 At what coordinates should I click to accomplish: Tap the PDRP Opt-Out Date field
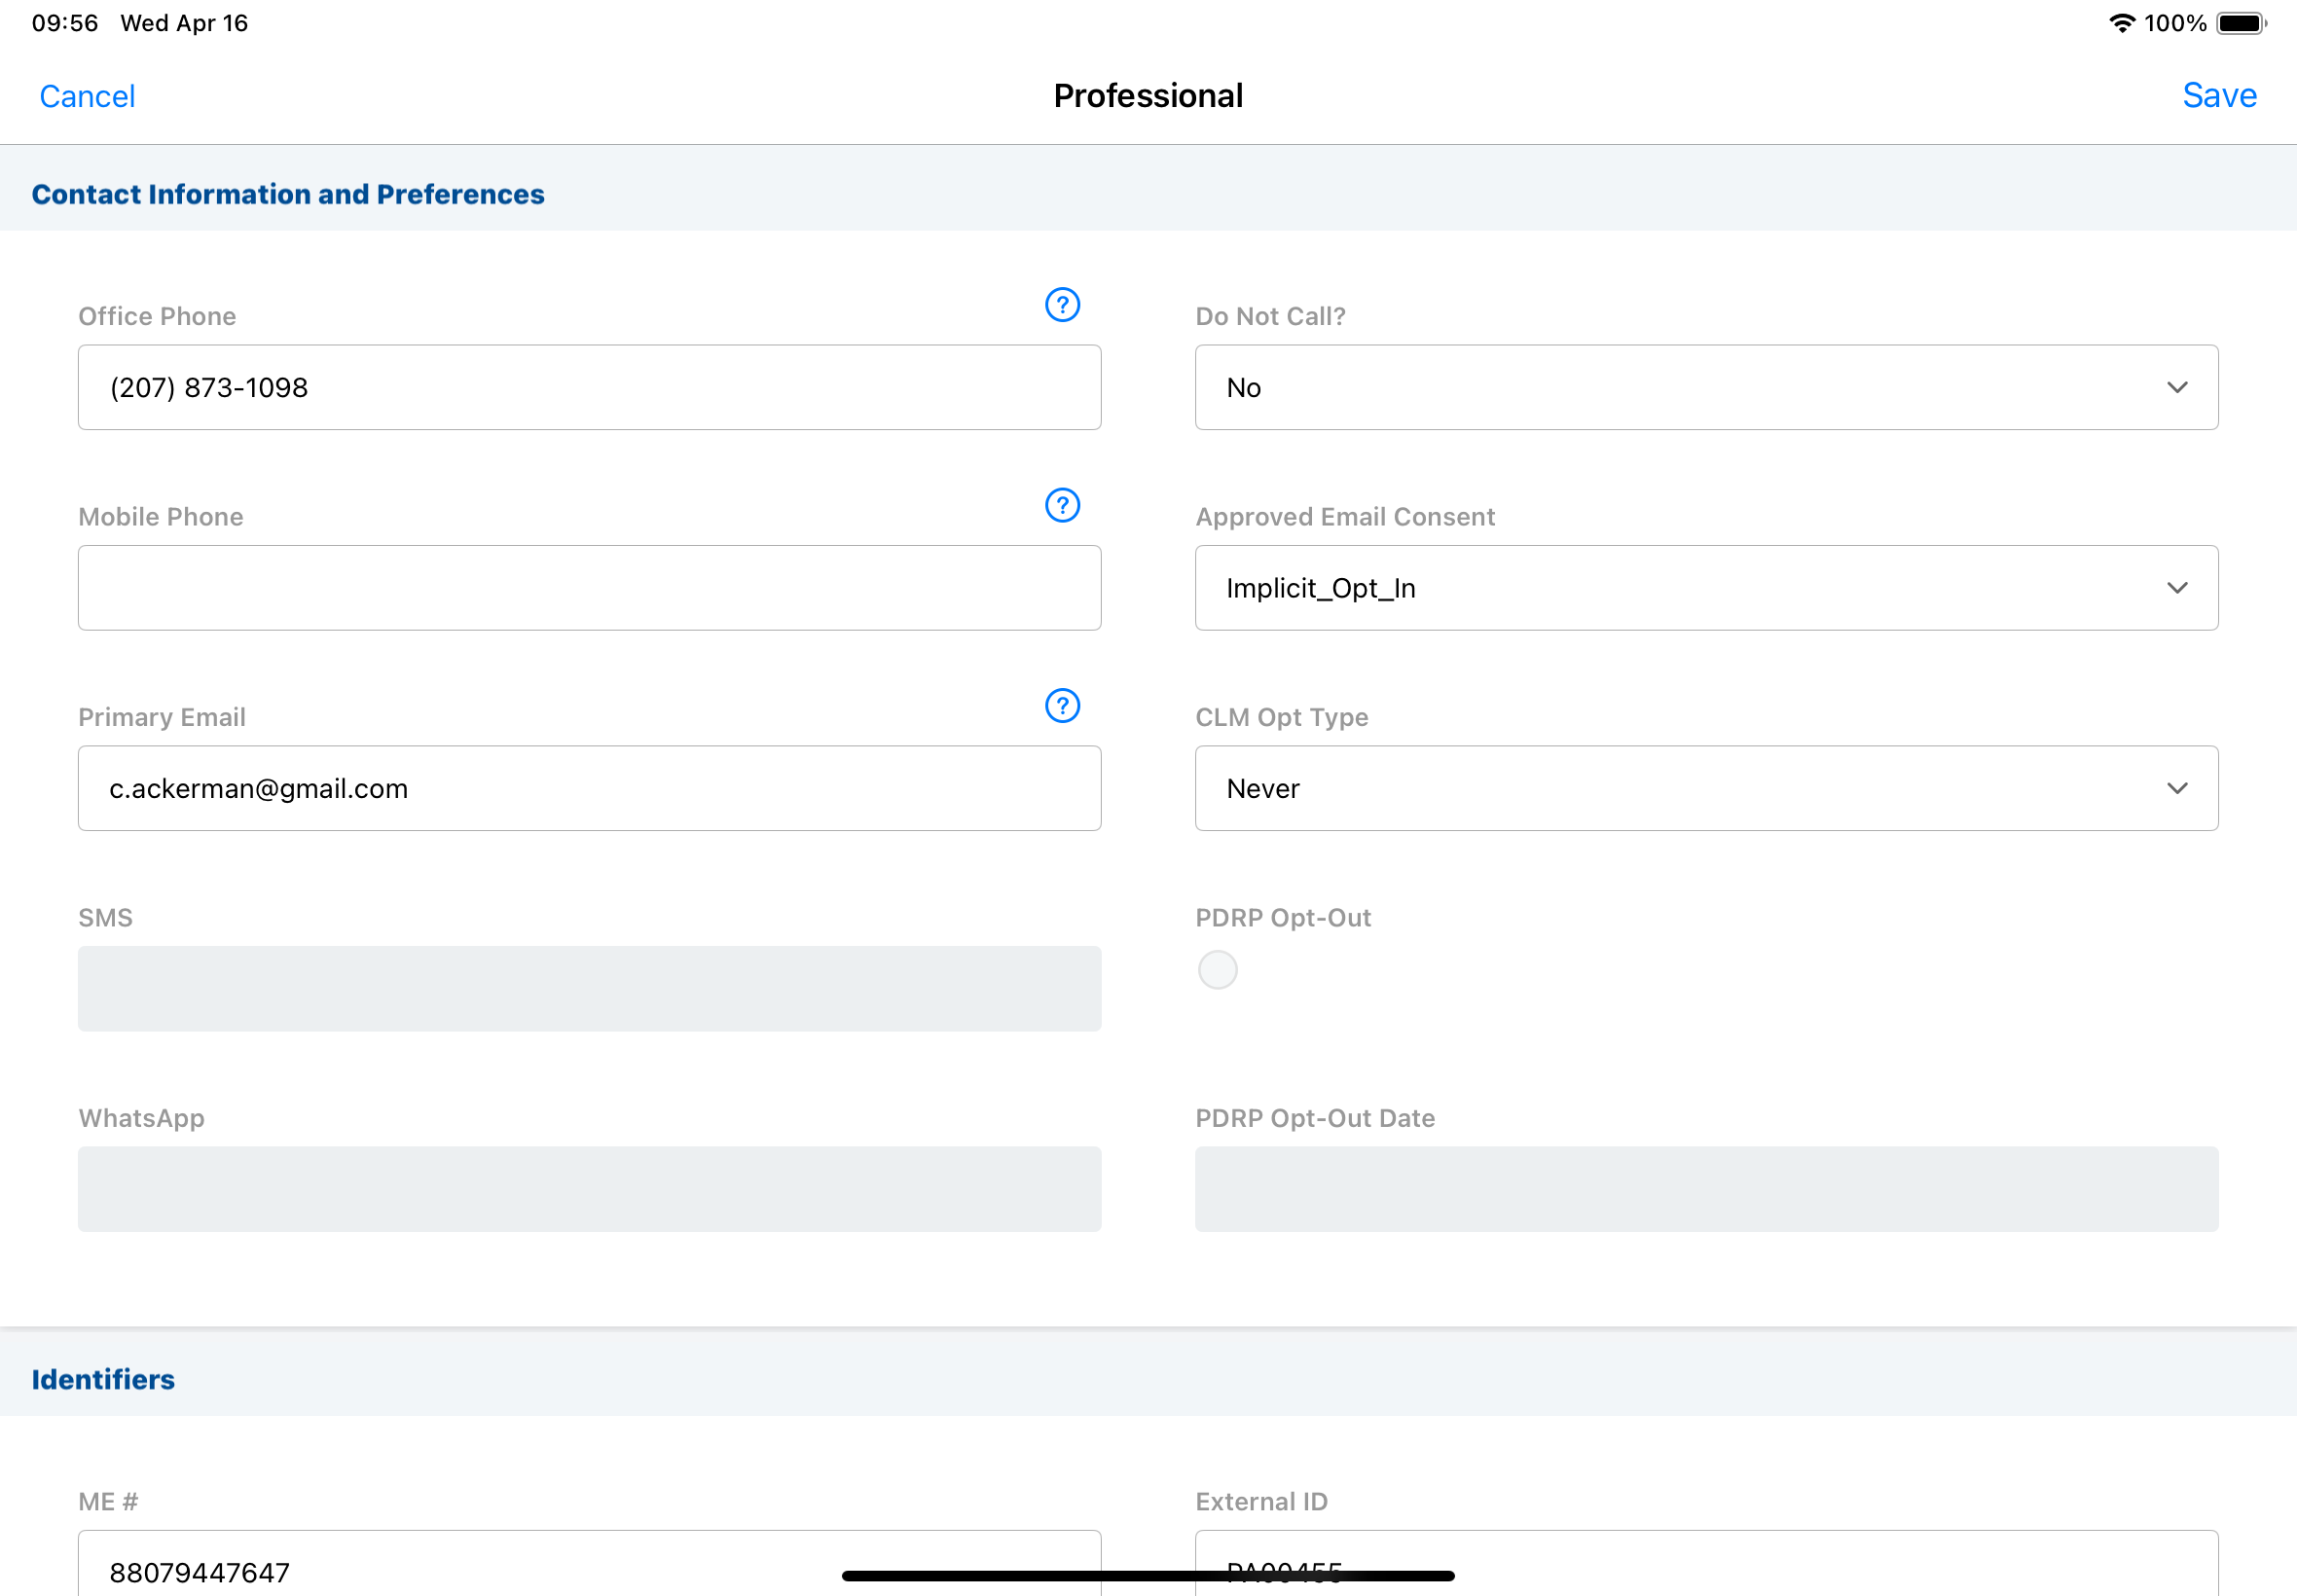tap(1706, 1189)
